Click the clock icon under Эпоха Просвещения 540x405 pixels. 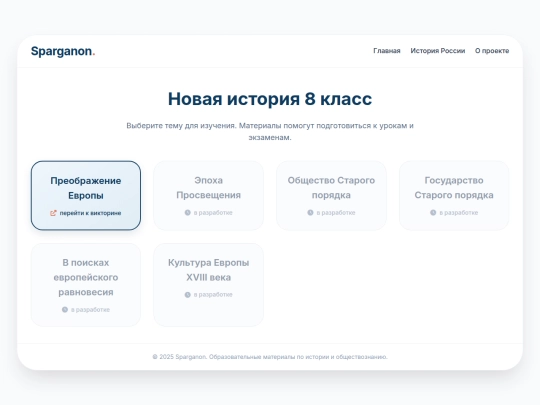coord(188,213)
